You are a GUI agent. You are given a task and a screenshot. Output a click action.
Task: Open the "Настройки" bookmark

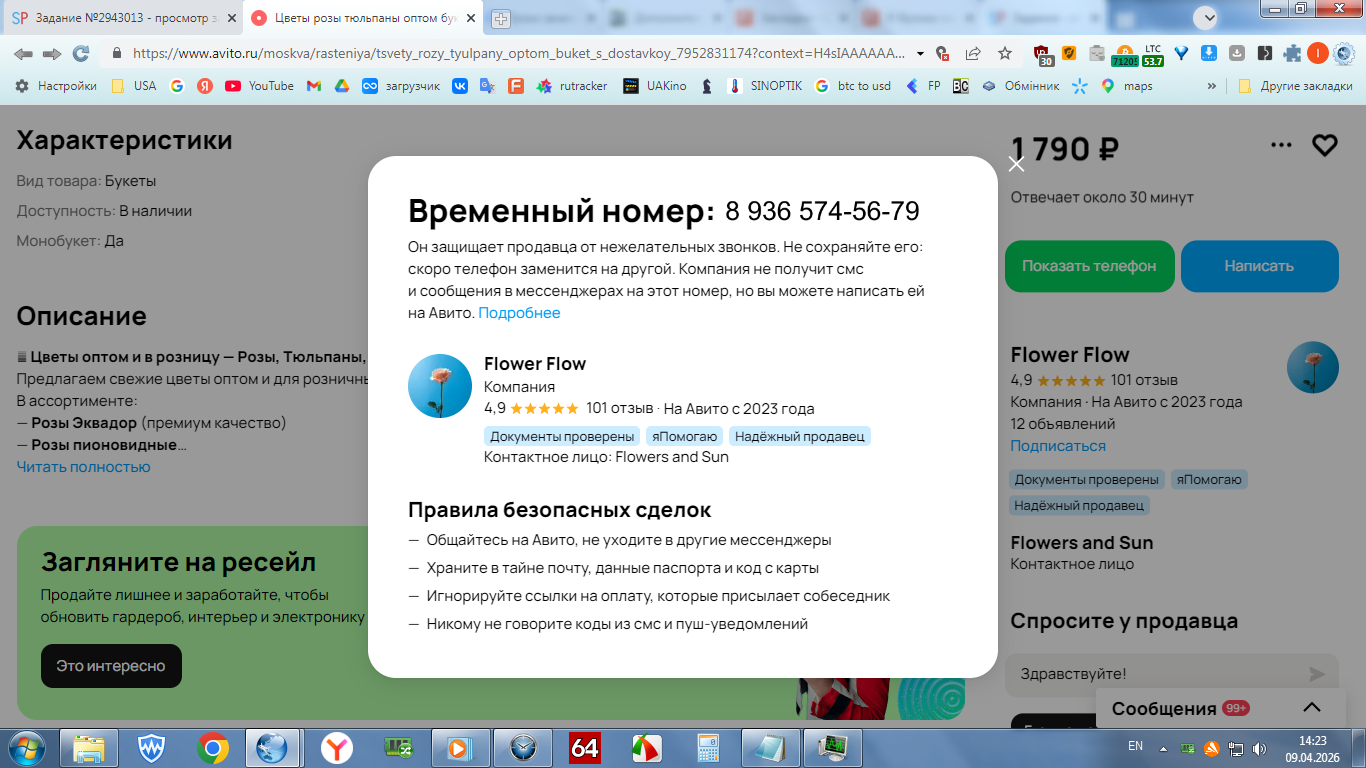pos(56,86)
